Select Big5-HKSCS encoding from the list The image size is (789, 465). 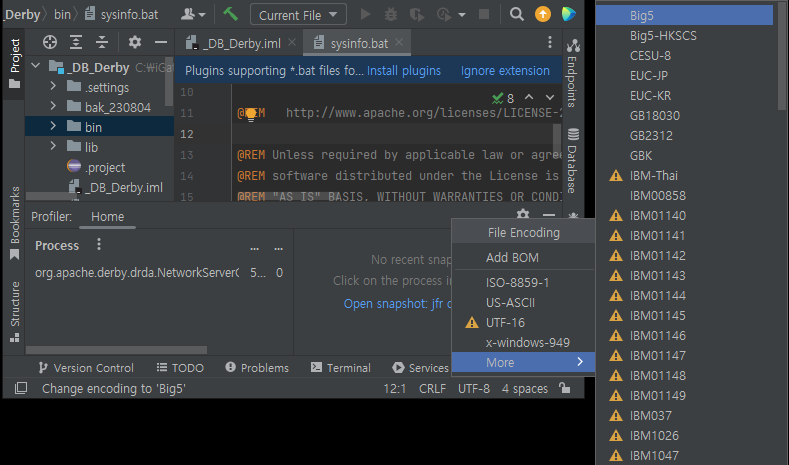[x=663, y=35]
